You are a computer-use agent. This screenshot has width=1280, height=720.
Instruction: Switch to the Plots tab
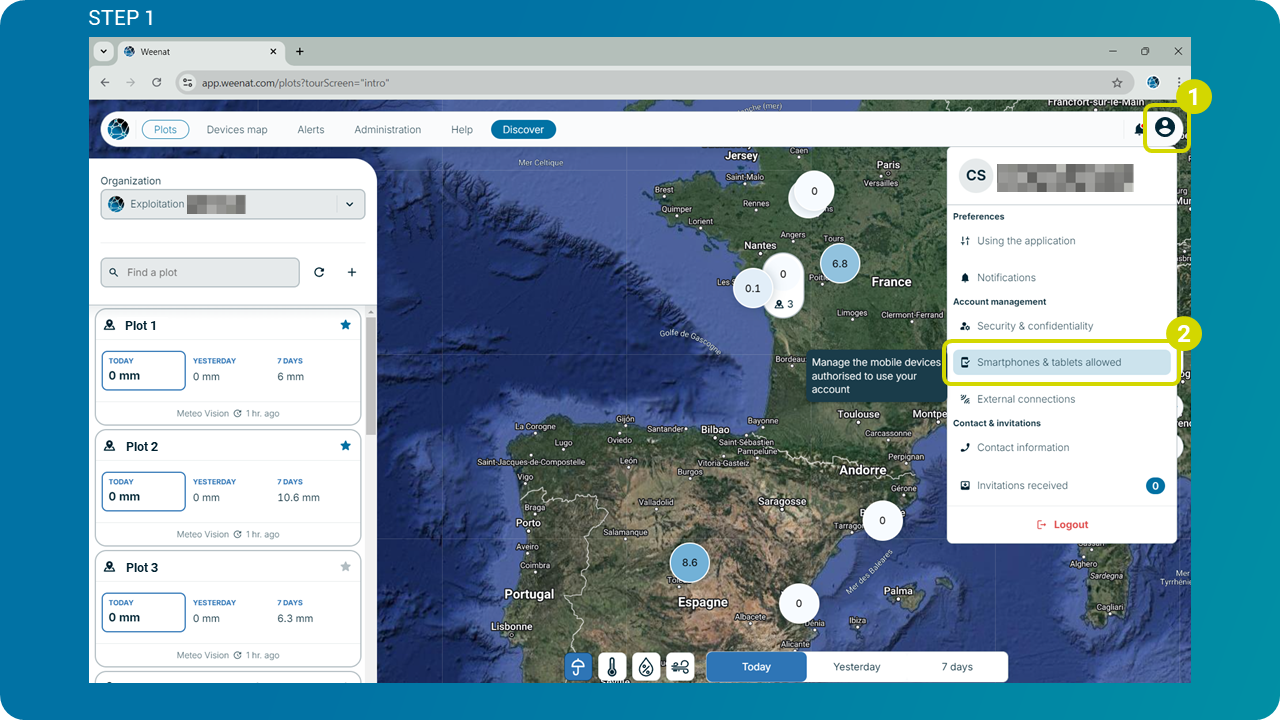166,129
